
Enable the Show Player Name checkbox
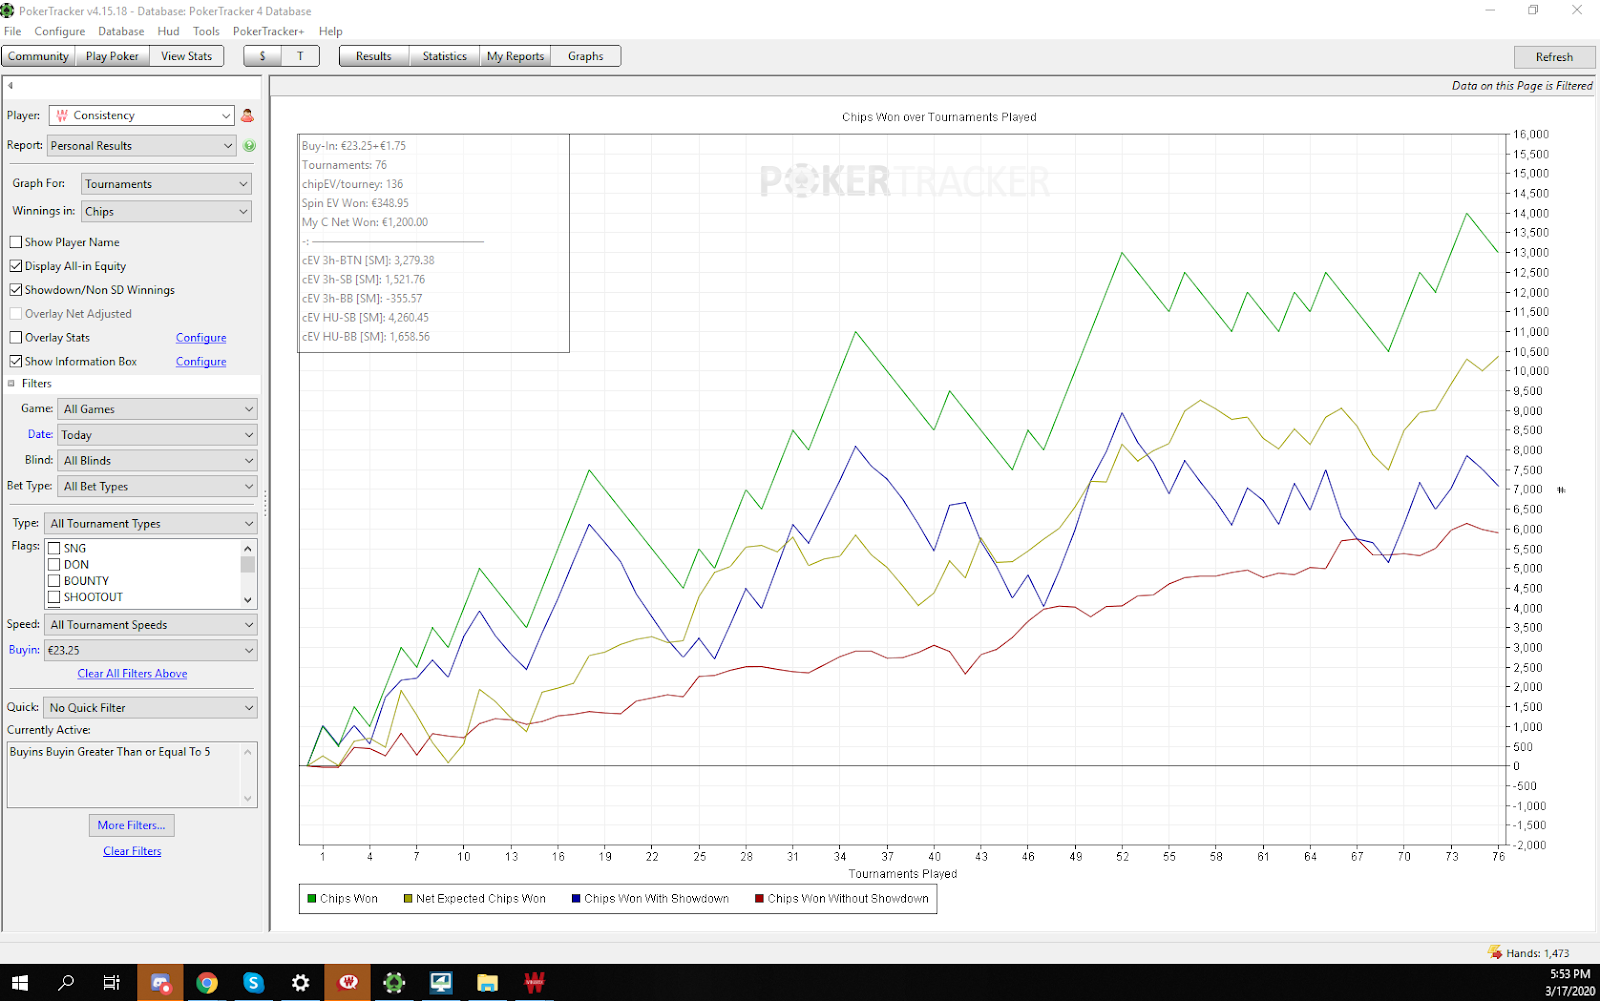click(x=16, y=242)
